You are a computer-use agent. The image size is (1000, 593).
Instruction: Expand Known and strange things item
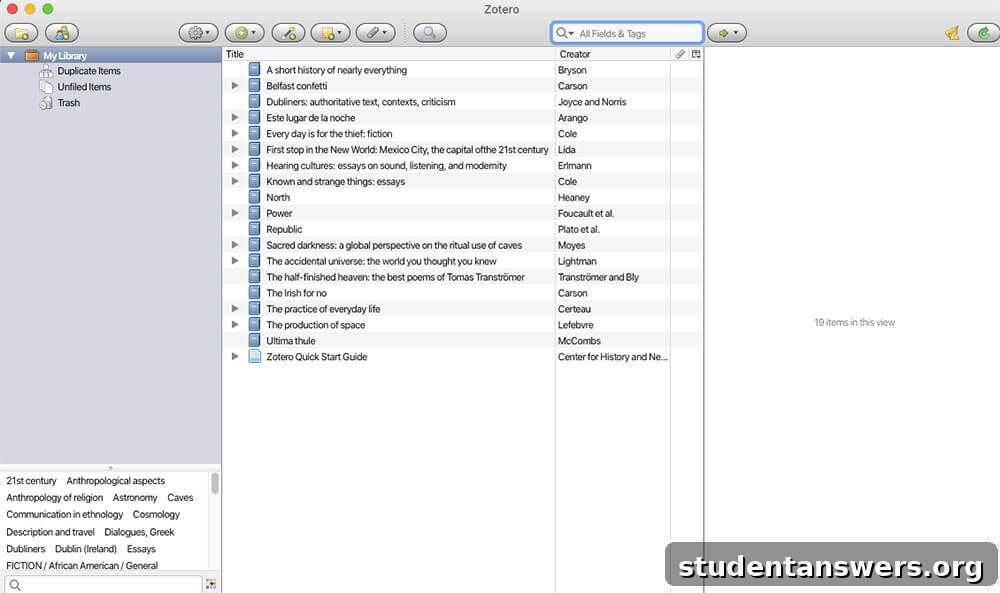(235, 181)
